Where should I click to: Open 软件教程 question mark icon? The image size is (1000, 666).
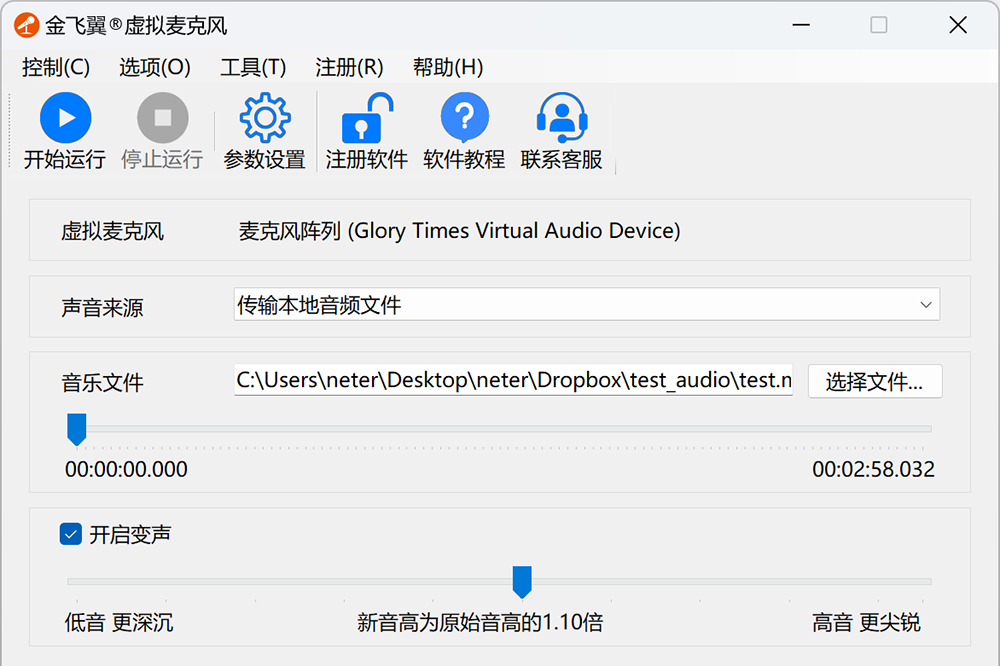[464, 119]
